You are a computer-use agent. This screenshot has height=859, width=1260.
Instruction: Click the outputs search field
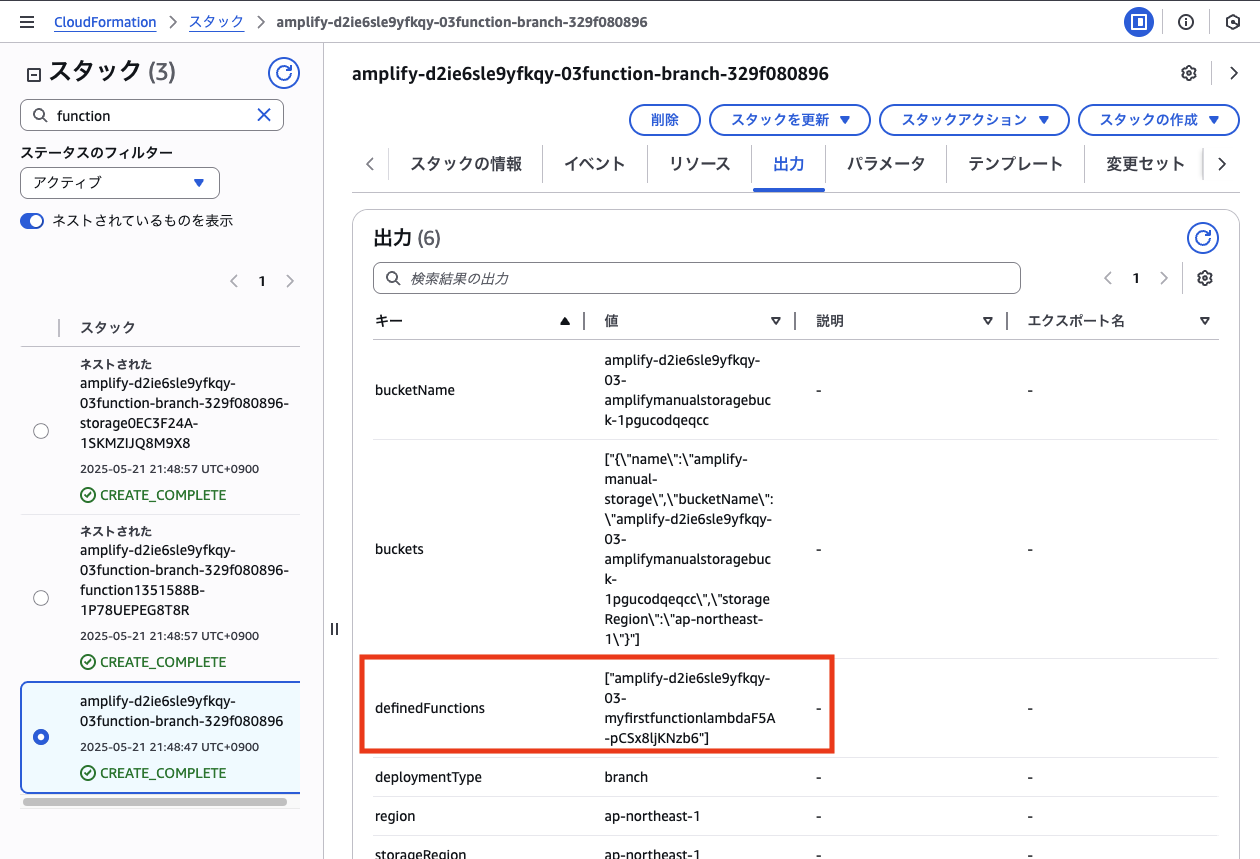(x=697, y=278)
